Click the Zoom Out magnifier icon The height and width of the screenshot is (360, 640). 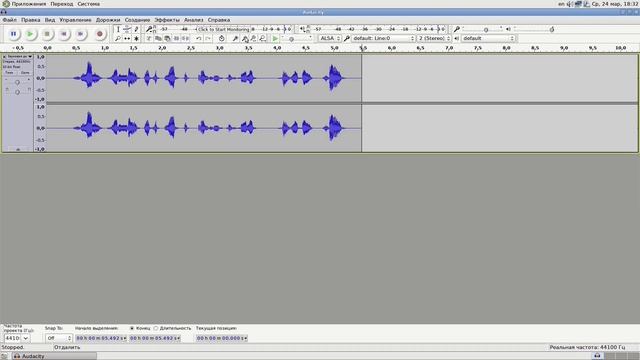(244, 38)
